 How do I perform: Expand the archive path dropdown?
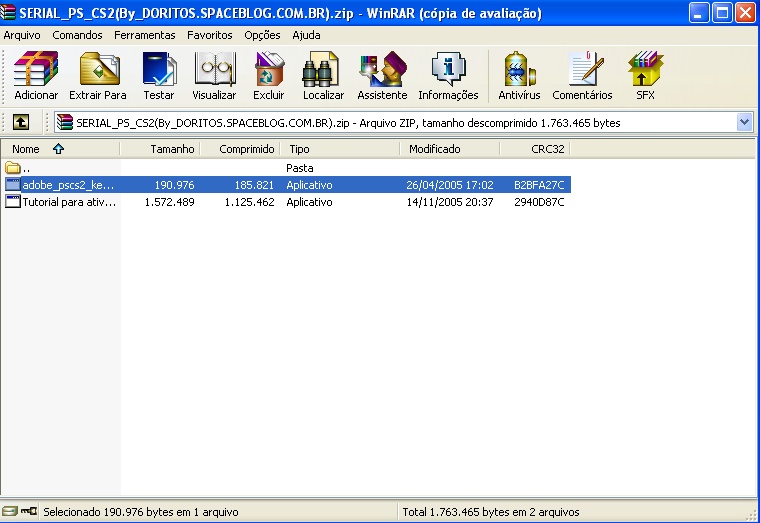pos(744,122)
